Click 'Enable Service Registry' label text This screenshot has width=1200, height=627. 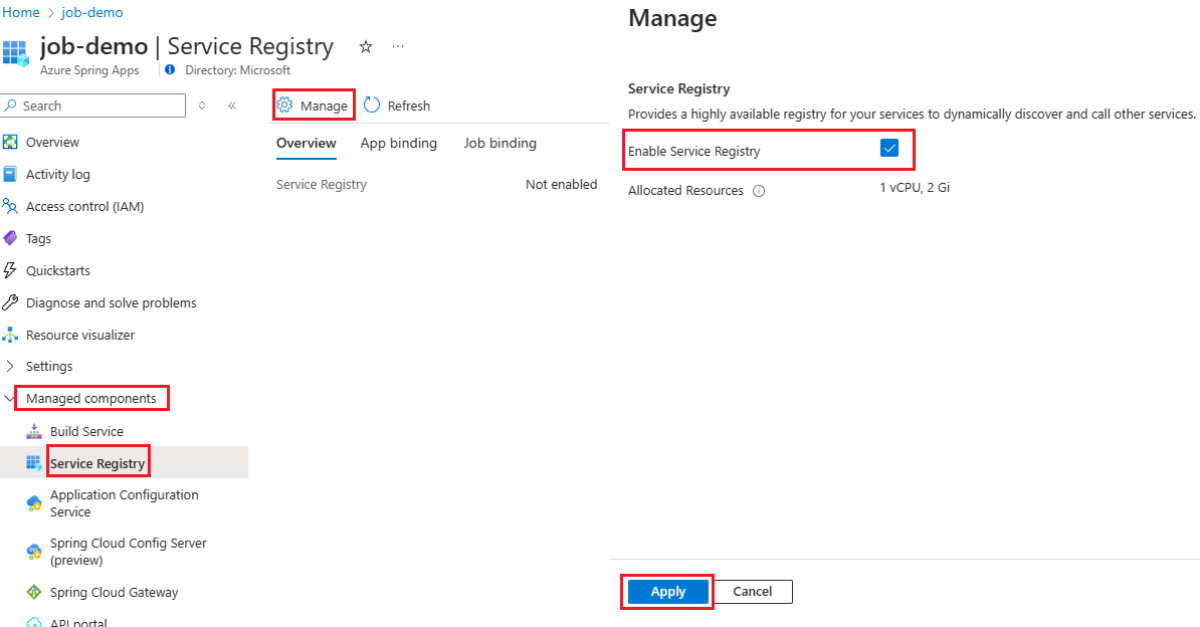[x=694, y=152]
